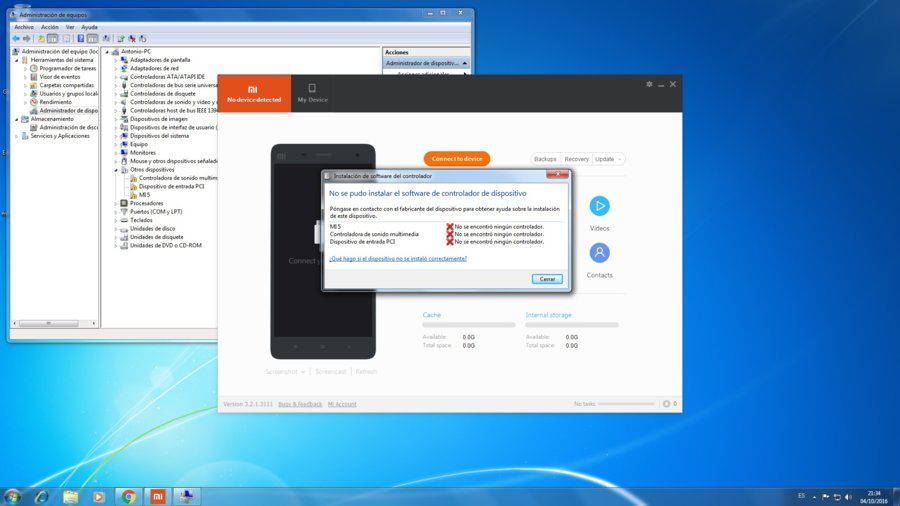
Task: Open the Windows Start button
Action: (x=11, y=496)
